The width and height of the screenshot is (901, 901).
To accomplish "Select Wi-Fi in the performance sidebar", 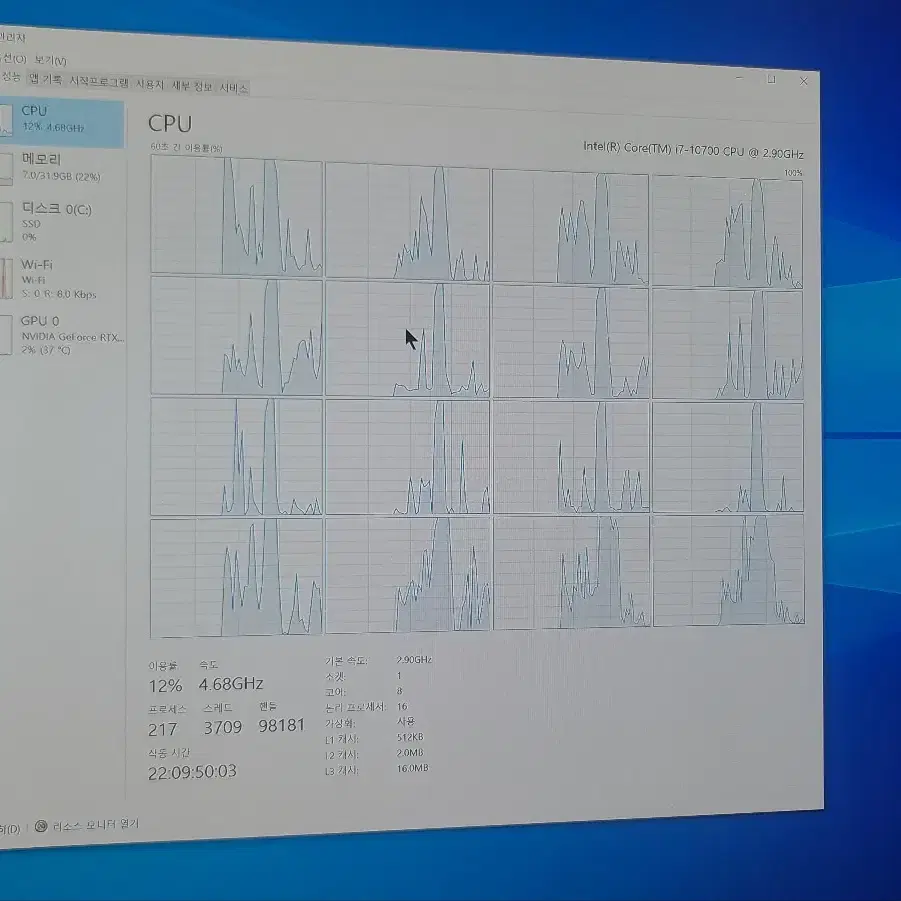I will (62, 279).
